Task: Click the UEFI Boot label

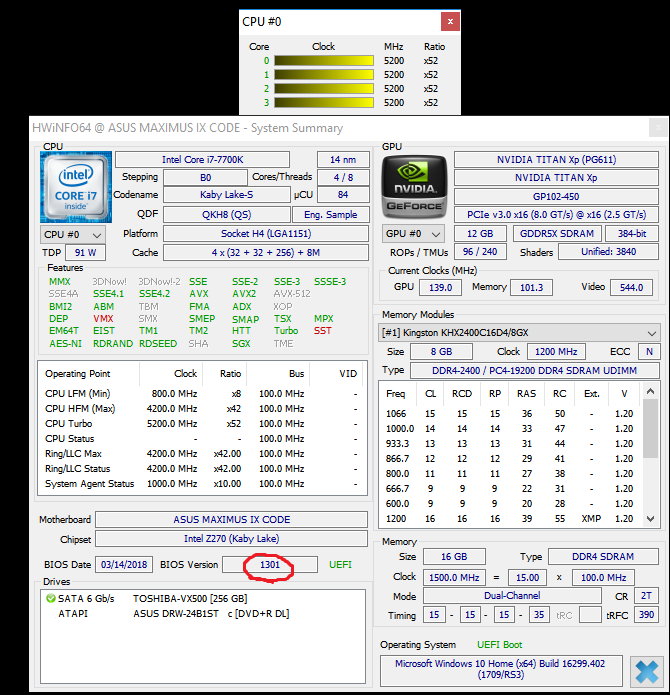Action: tap(499, 644)
